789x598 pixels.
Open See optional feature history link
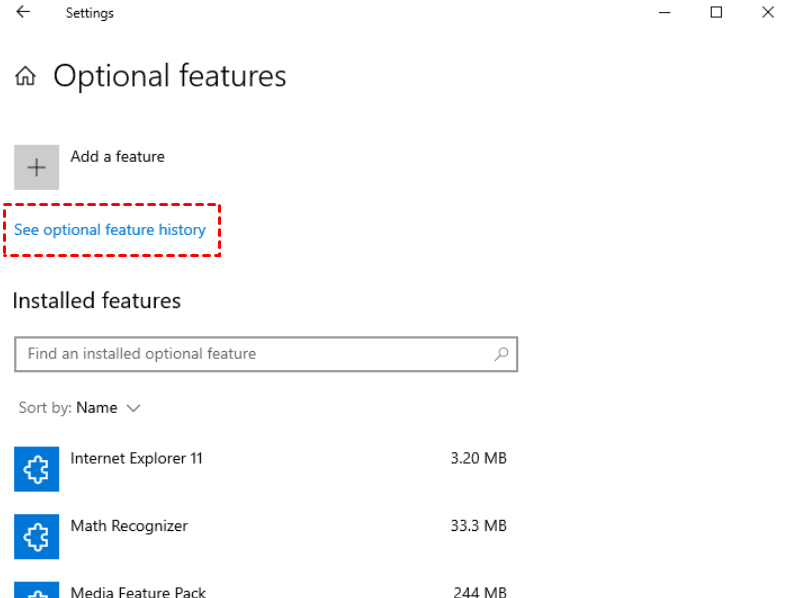click(110, 230)
